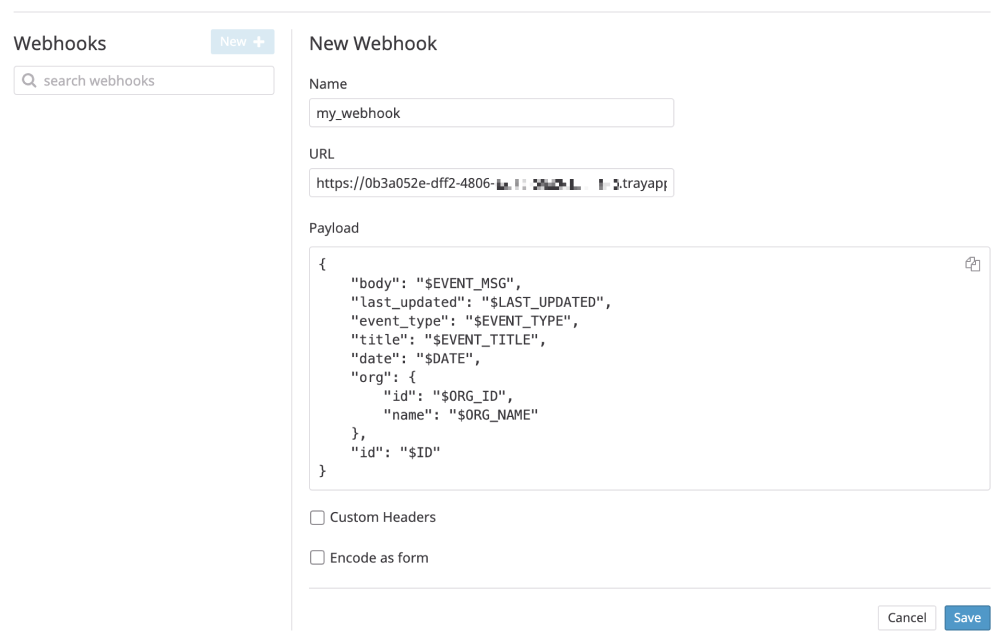Click the plus icon inside the New button
Image resolution: width=1000 pixels, height=642 pixels.
(x=260, y=41)
